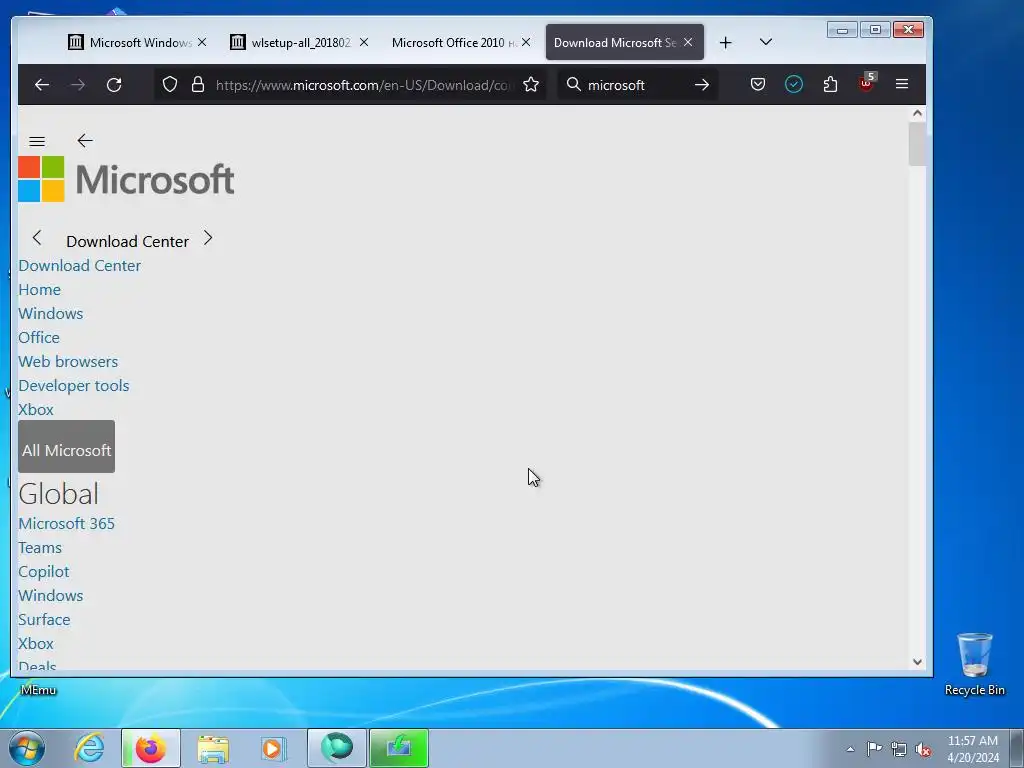The image size is (1024, 768).
Task: Open the extensions puzzle icon
Action: click(x=830, y=84)
